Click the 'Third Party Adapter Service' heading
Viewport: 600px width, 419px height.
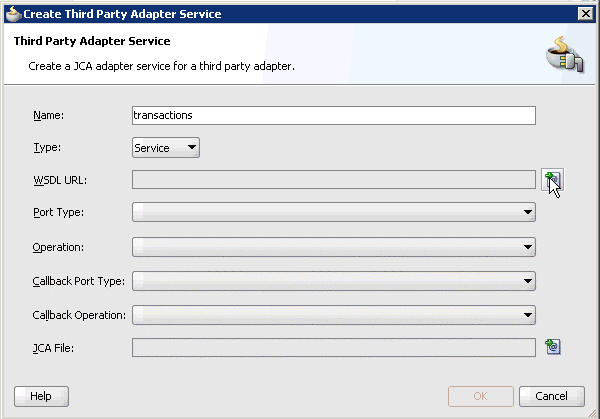(92, 41)
